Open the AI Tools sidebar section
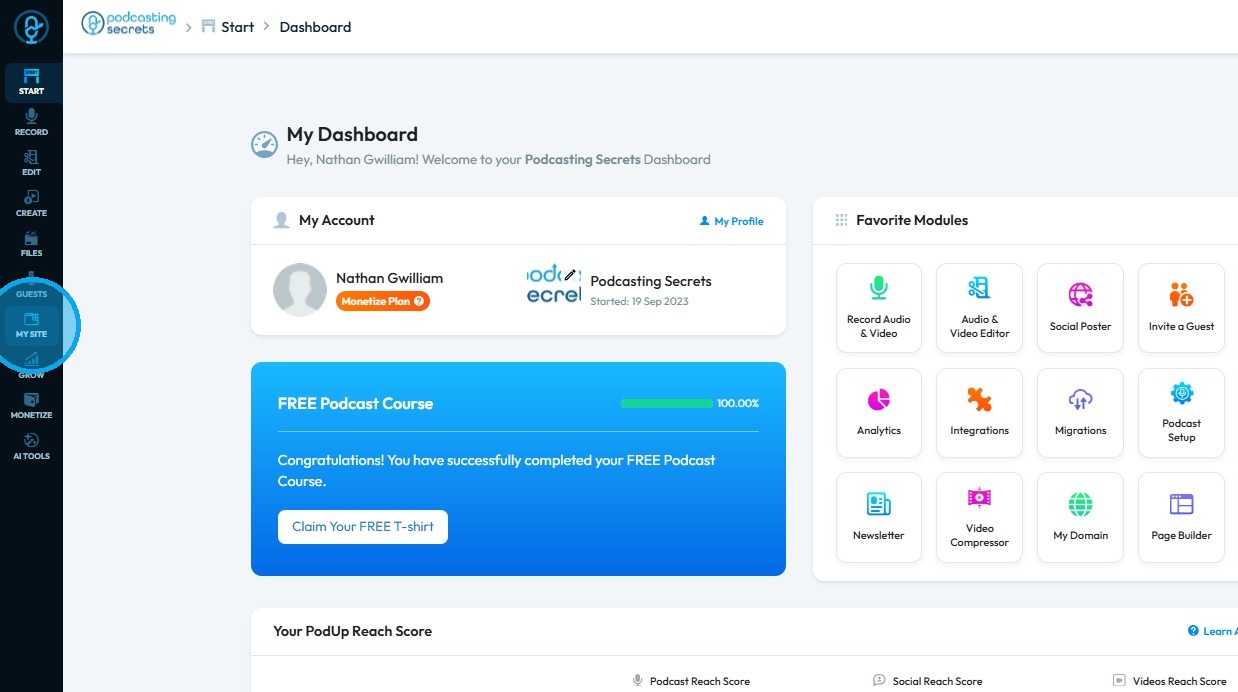1238x692 pixels. coord(31,447)
